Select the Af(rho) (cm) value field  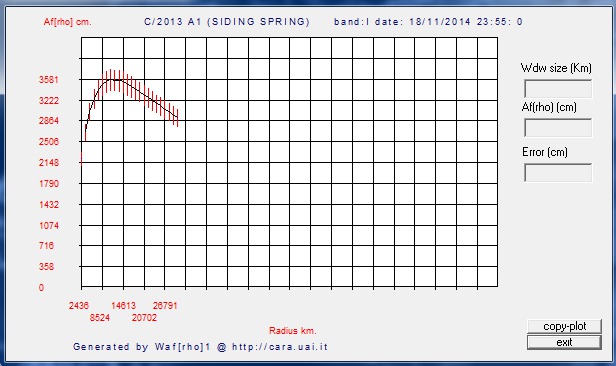coord(558,128)
